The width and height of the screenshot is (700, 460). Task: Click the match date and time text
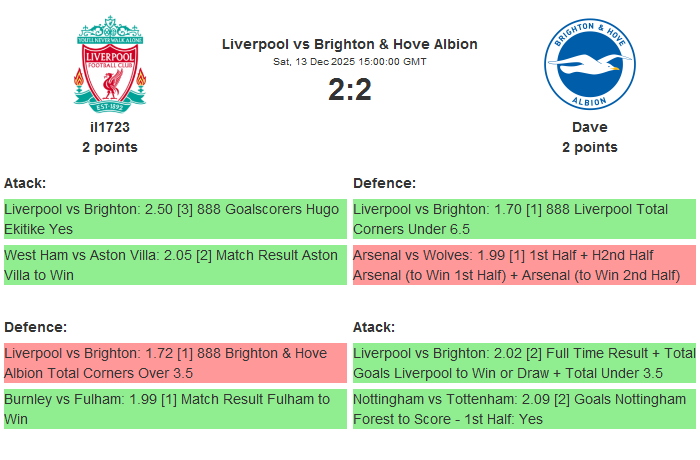point(349,62)
